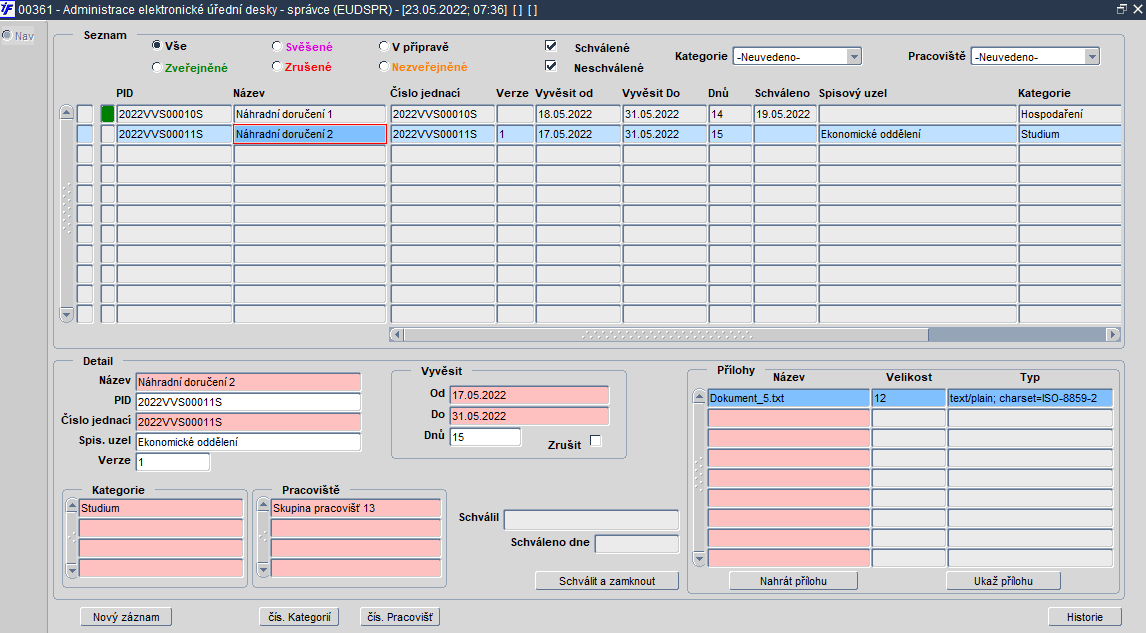
Task: Click right arrow of horizontal table scrollbar
Action: coord(1112,335)
